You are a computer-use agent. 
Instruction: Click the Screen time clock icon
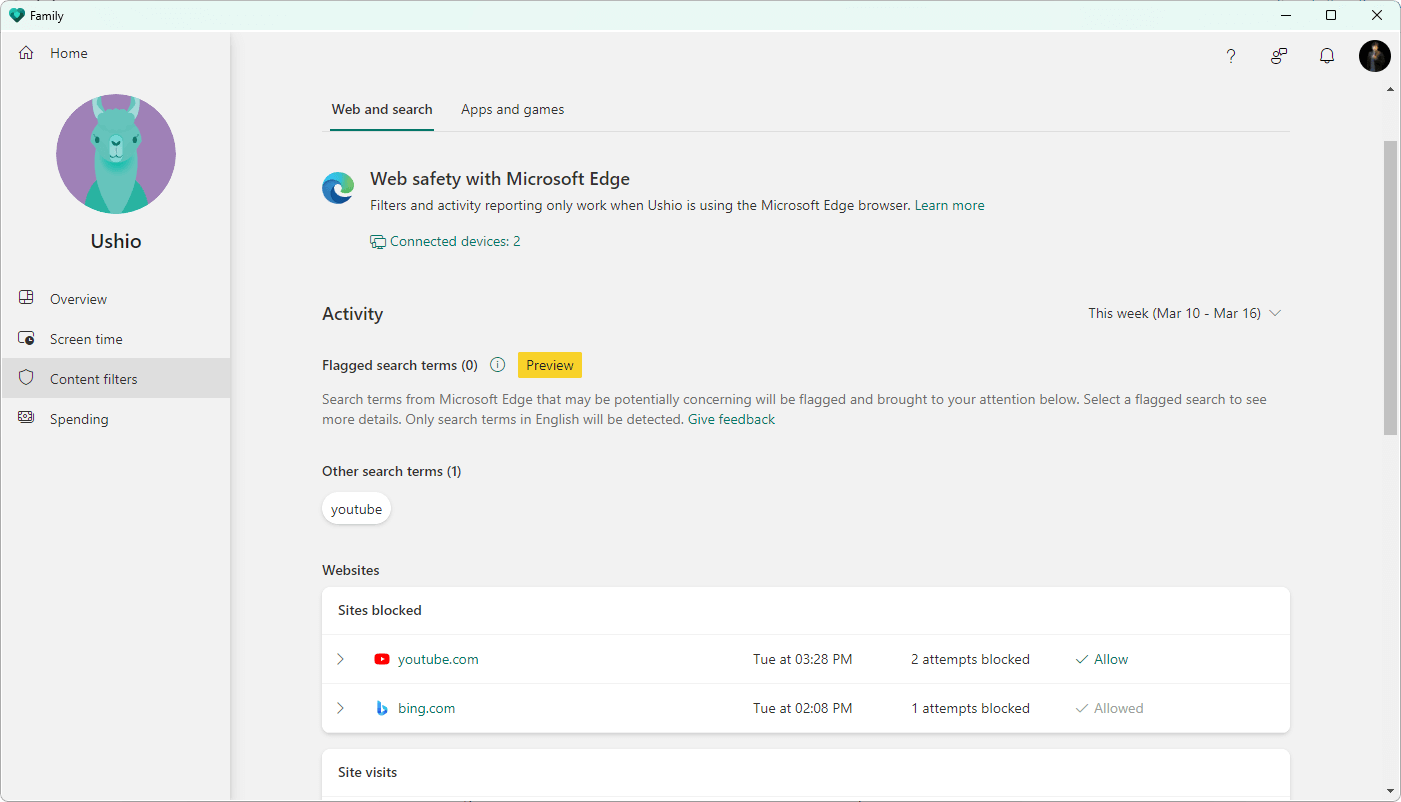coord(27,338)
